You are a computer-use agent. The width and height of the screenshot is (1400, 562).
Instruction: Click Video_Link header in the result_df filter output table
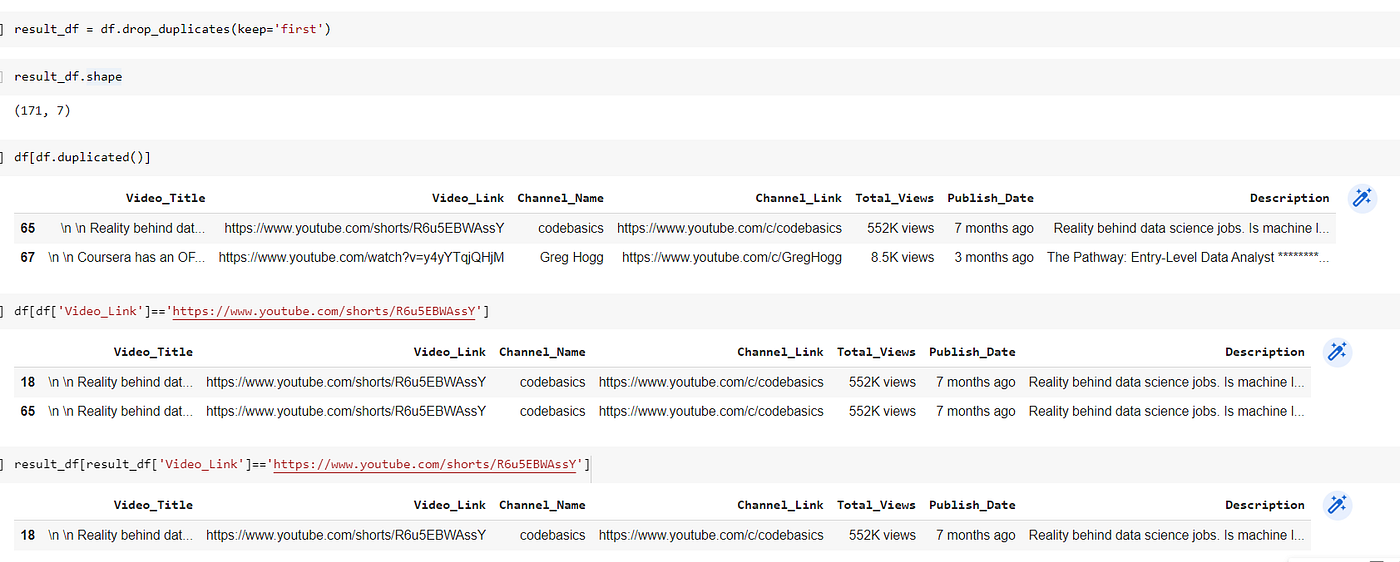(x=450, y=505)
